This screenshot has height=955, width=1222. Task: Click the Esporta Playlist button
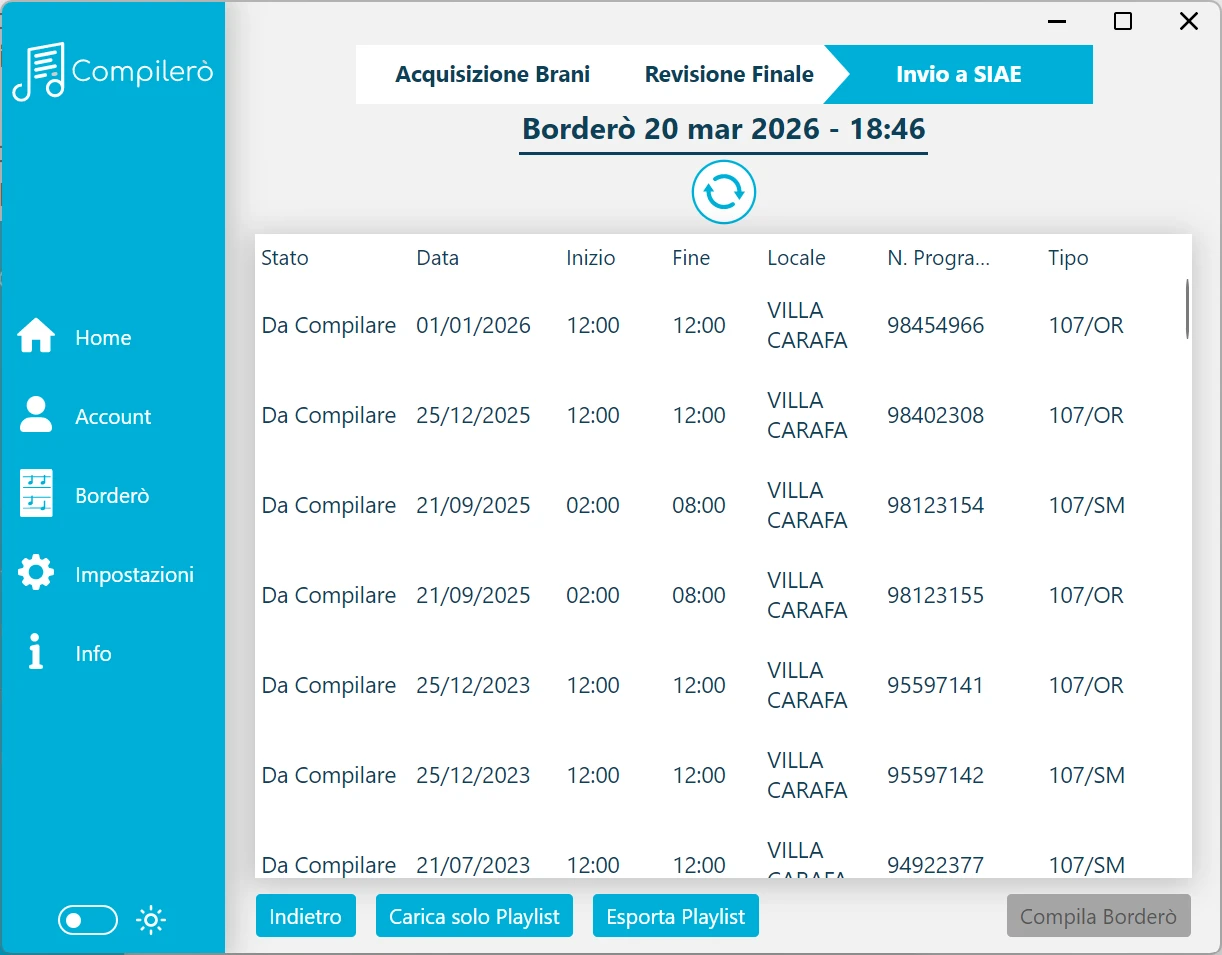(676, 916)
